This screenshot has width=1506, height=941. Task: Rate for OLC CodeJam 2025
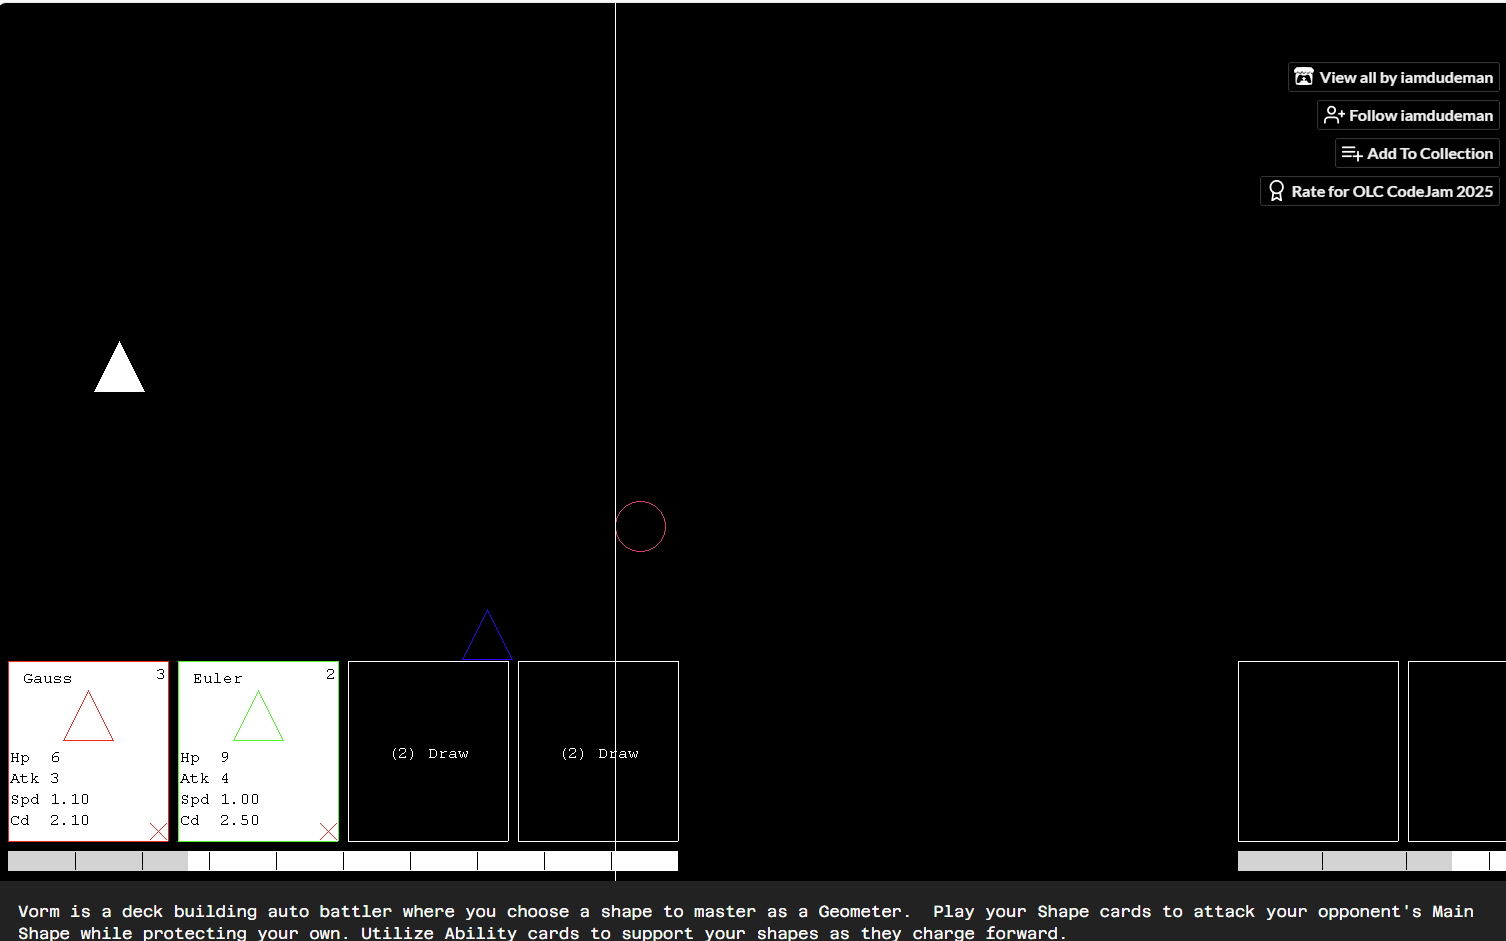point(1380,191)
